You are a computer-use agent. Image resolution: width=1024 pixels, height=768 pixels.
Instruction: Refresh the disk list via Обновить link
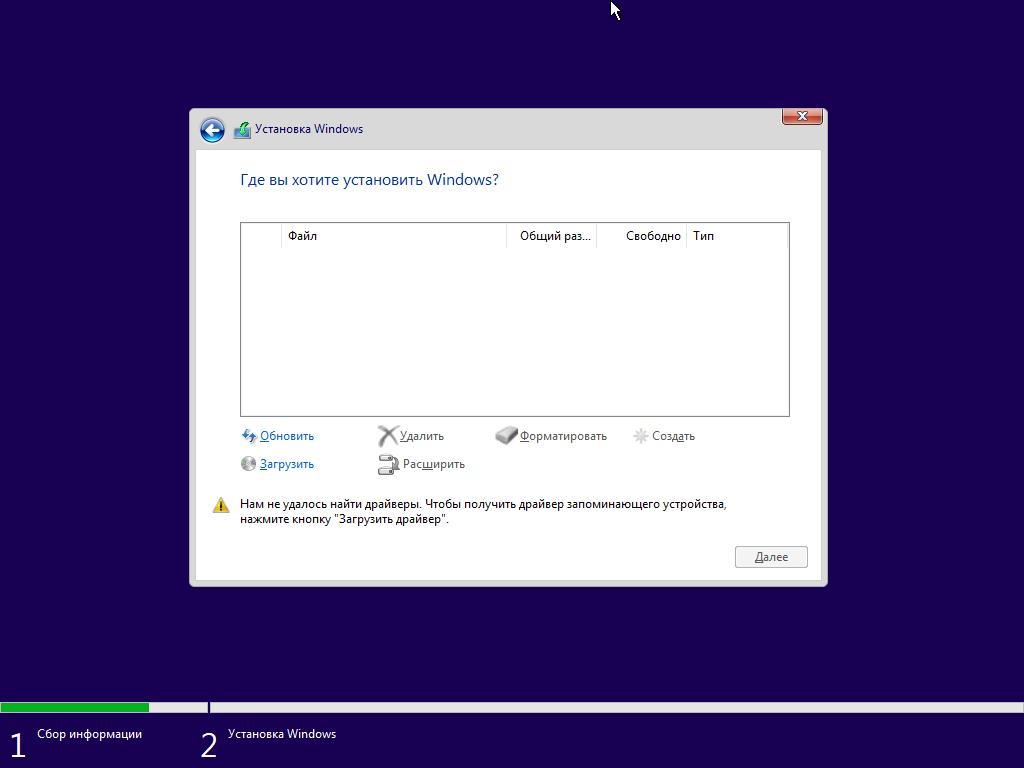[x=287, y=436]
